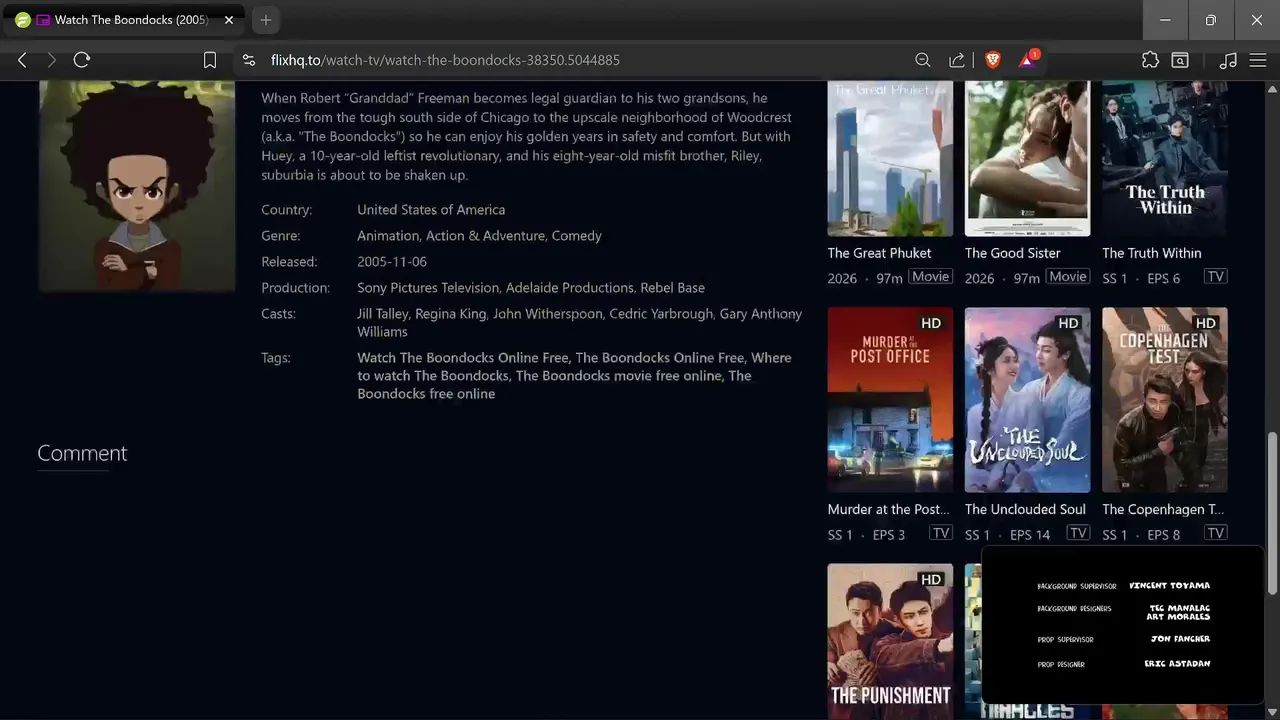This screenshot has height=720, width=1280.
Task: Open The Good Sister poster
Action: [1027, 159]
